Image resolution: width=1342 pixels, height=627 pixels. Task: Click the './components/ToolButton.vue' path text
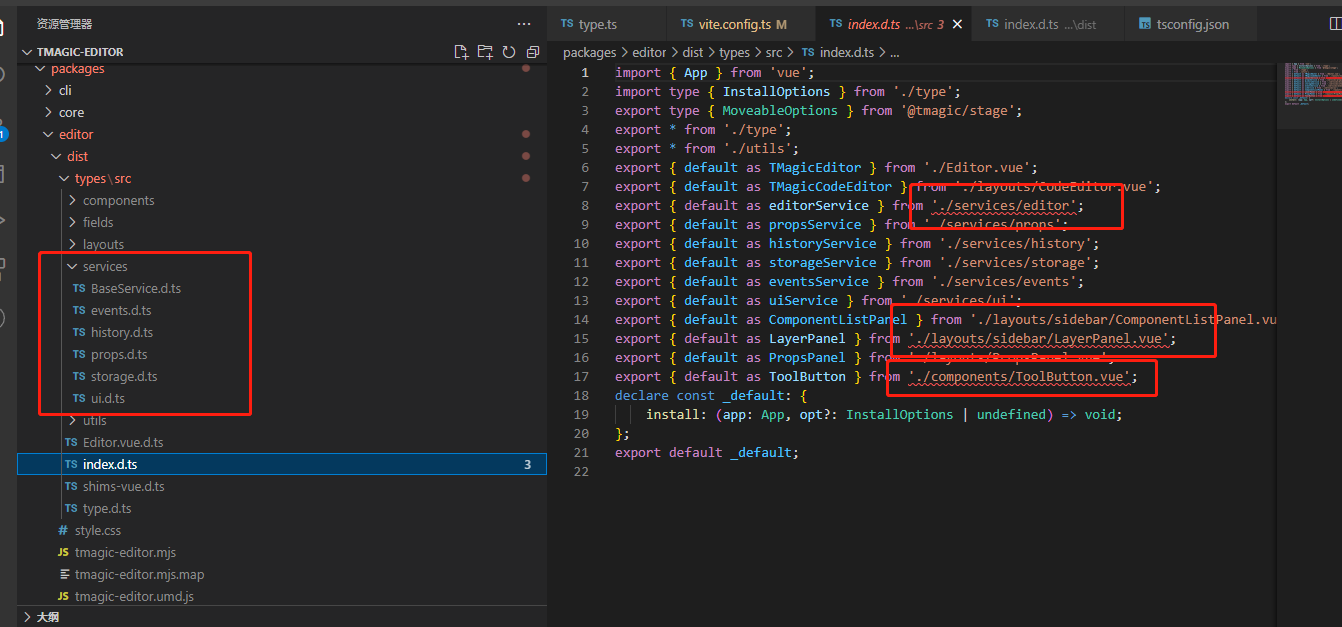point(1019,376)
